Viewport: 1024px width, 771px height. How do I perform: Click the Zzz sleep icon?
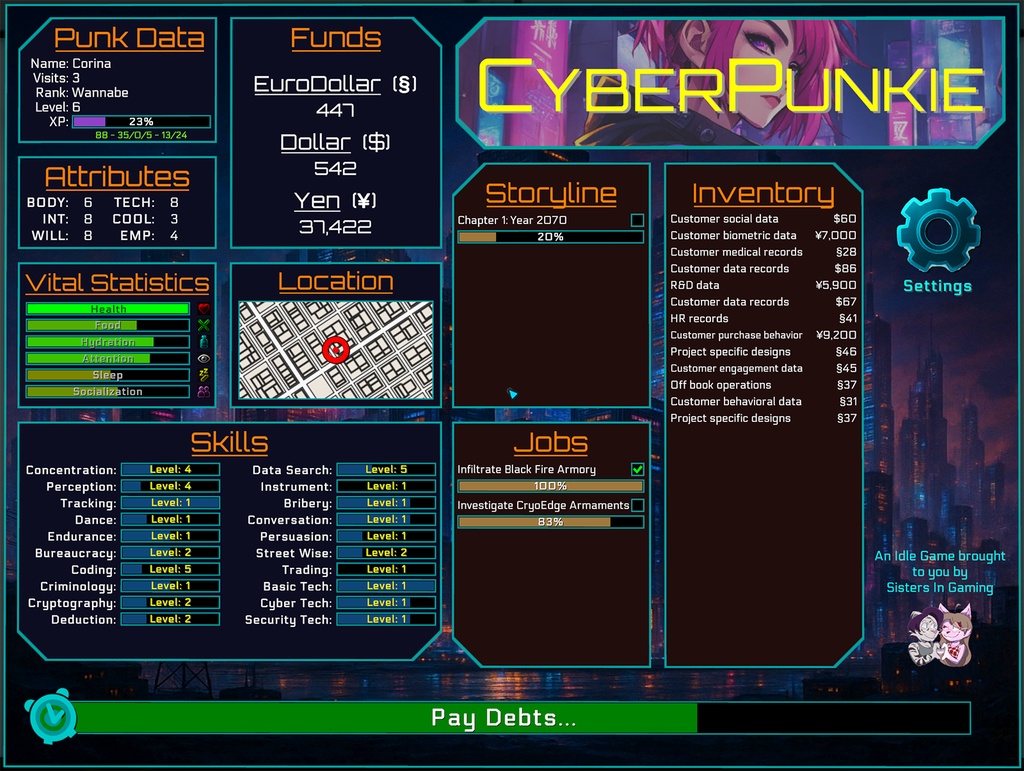201,374
